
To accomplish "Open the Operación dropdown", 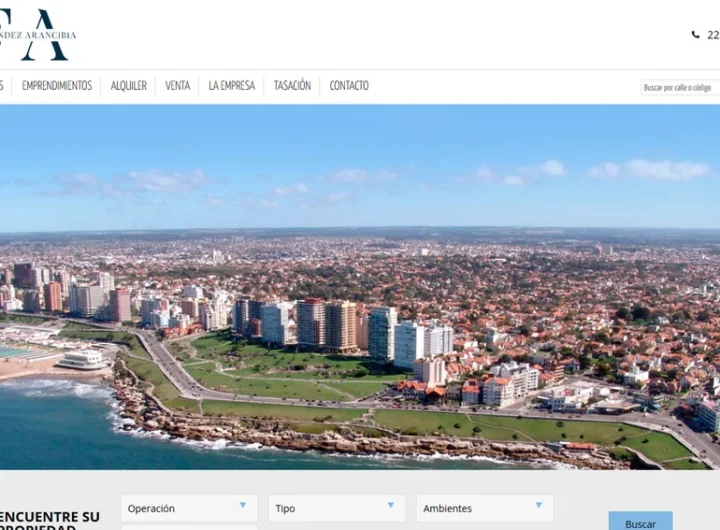I will click(188, 508).
